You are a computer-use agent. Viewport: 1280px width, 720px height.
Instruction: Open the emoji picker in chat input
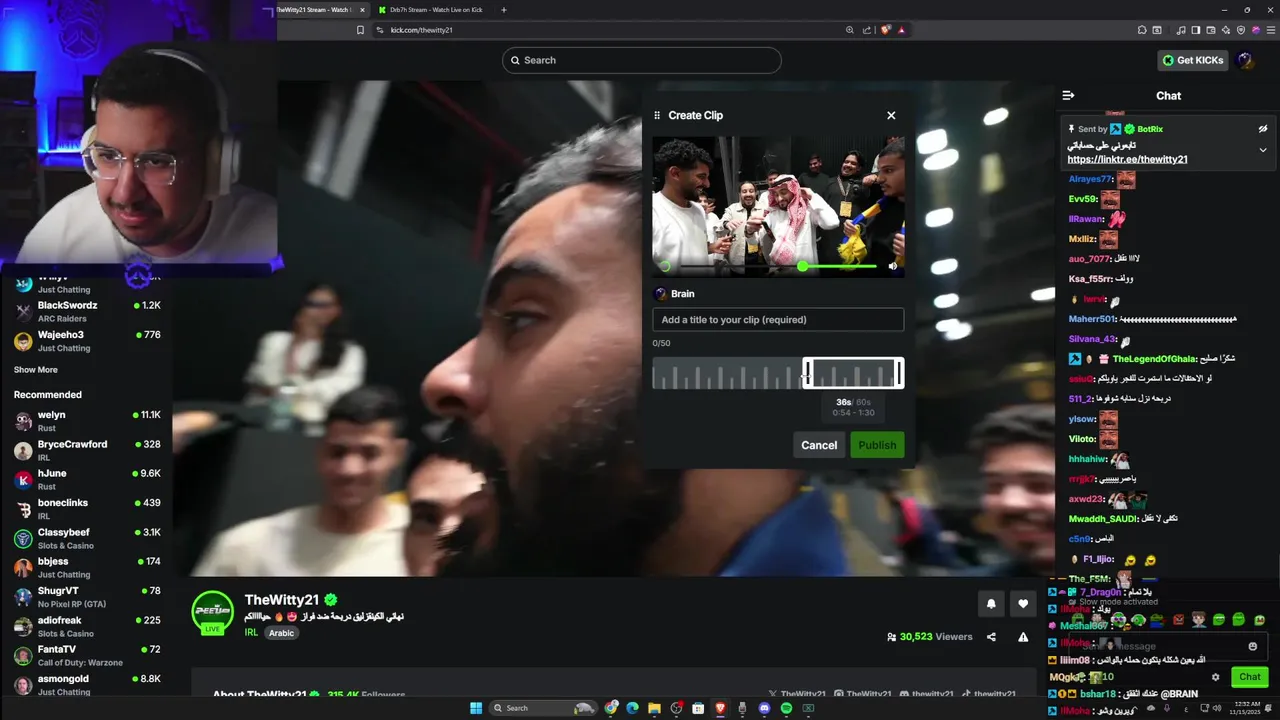point(1253,646)
